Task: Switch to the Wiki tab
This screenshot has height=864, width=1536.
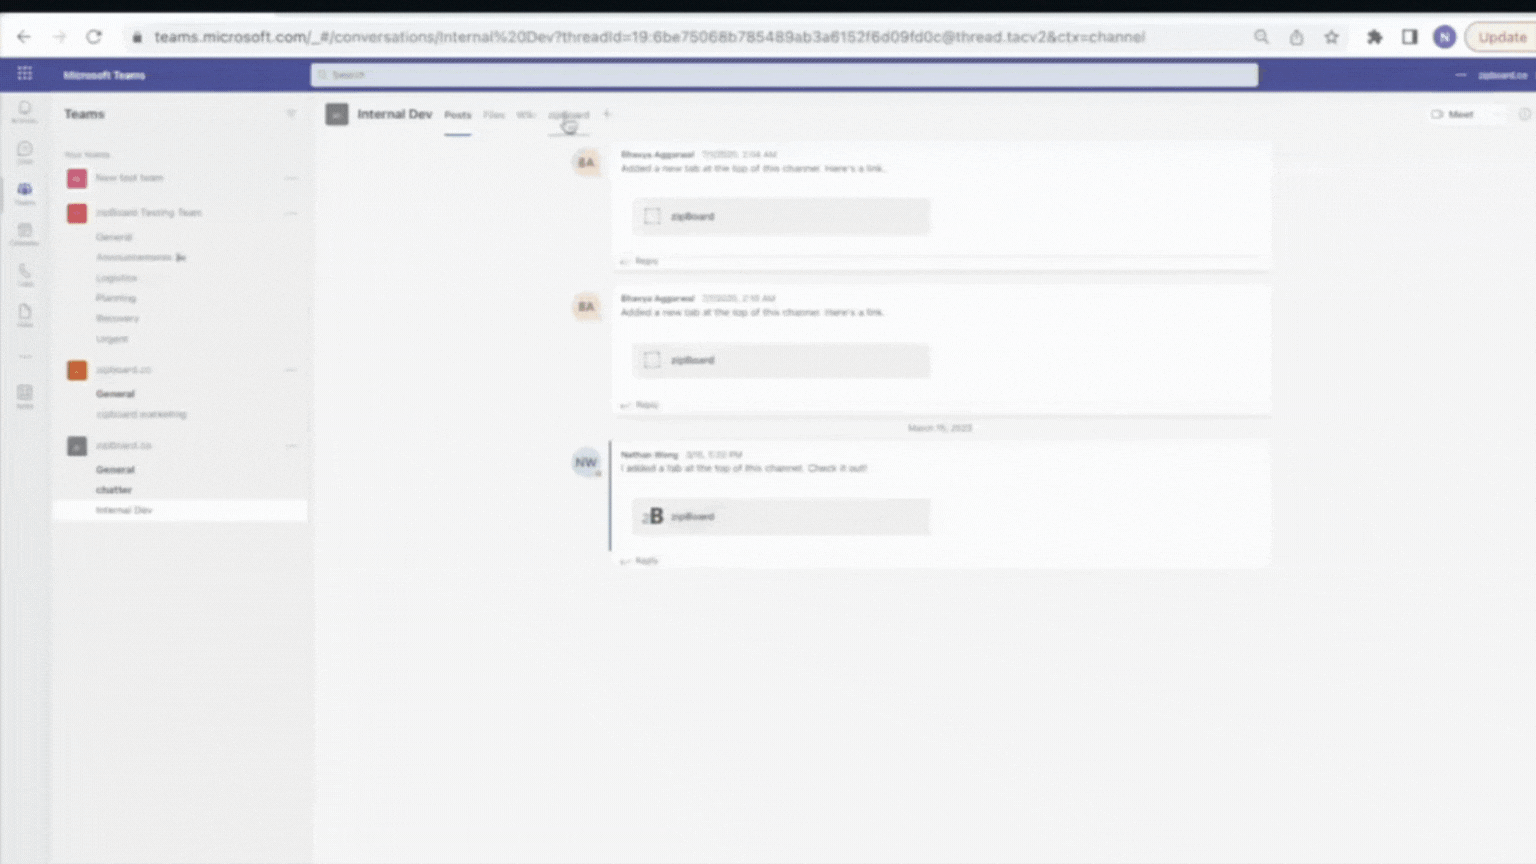Action: coord(526,115)
